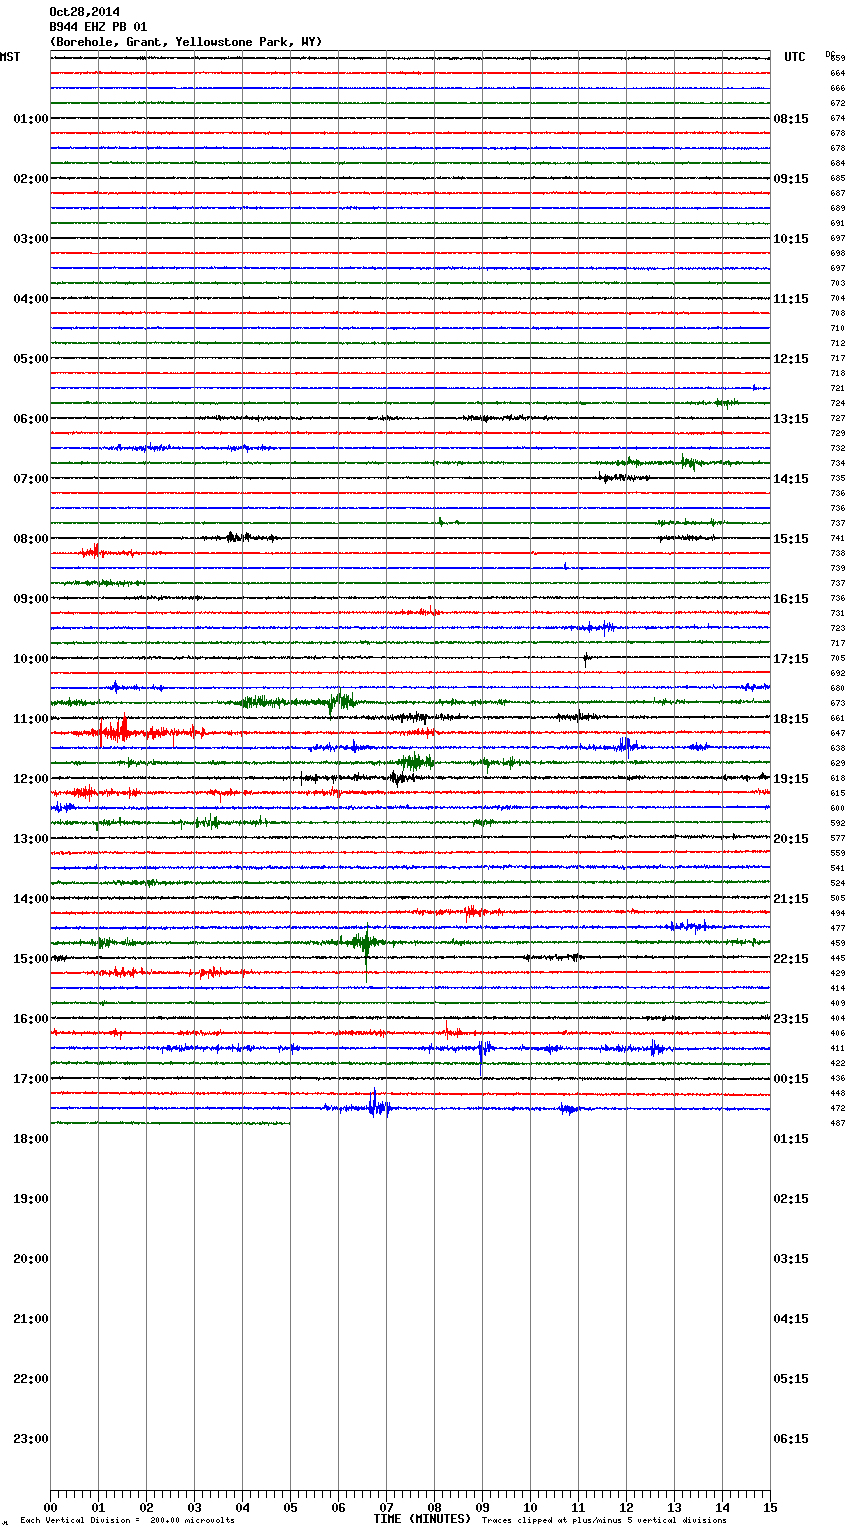
Task: Click the DC offset value 600
Action: point(838,809)
